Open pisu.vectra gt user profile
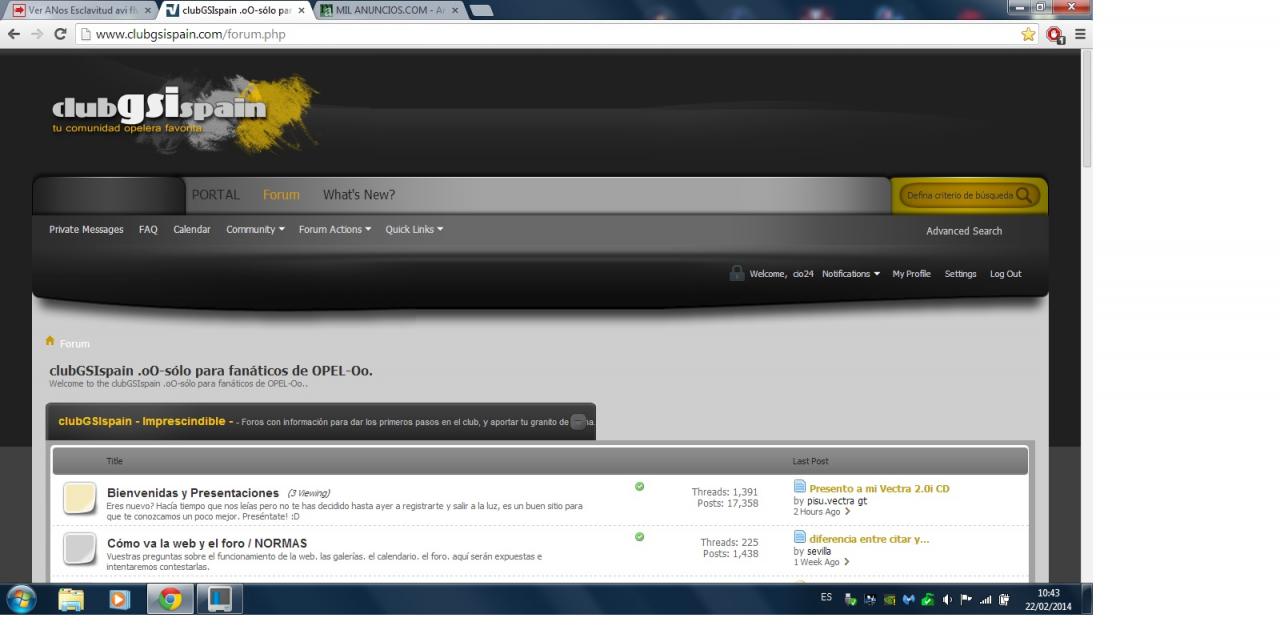 tap(837, 501)
